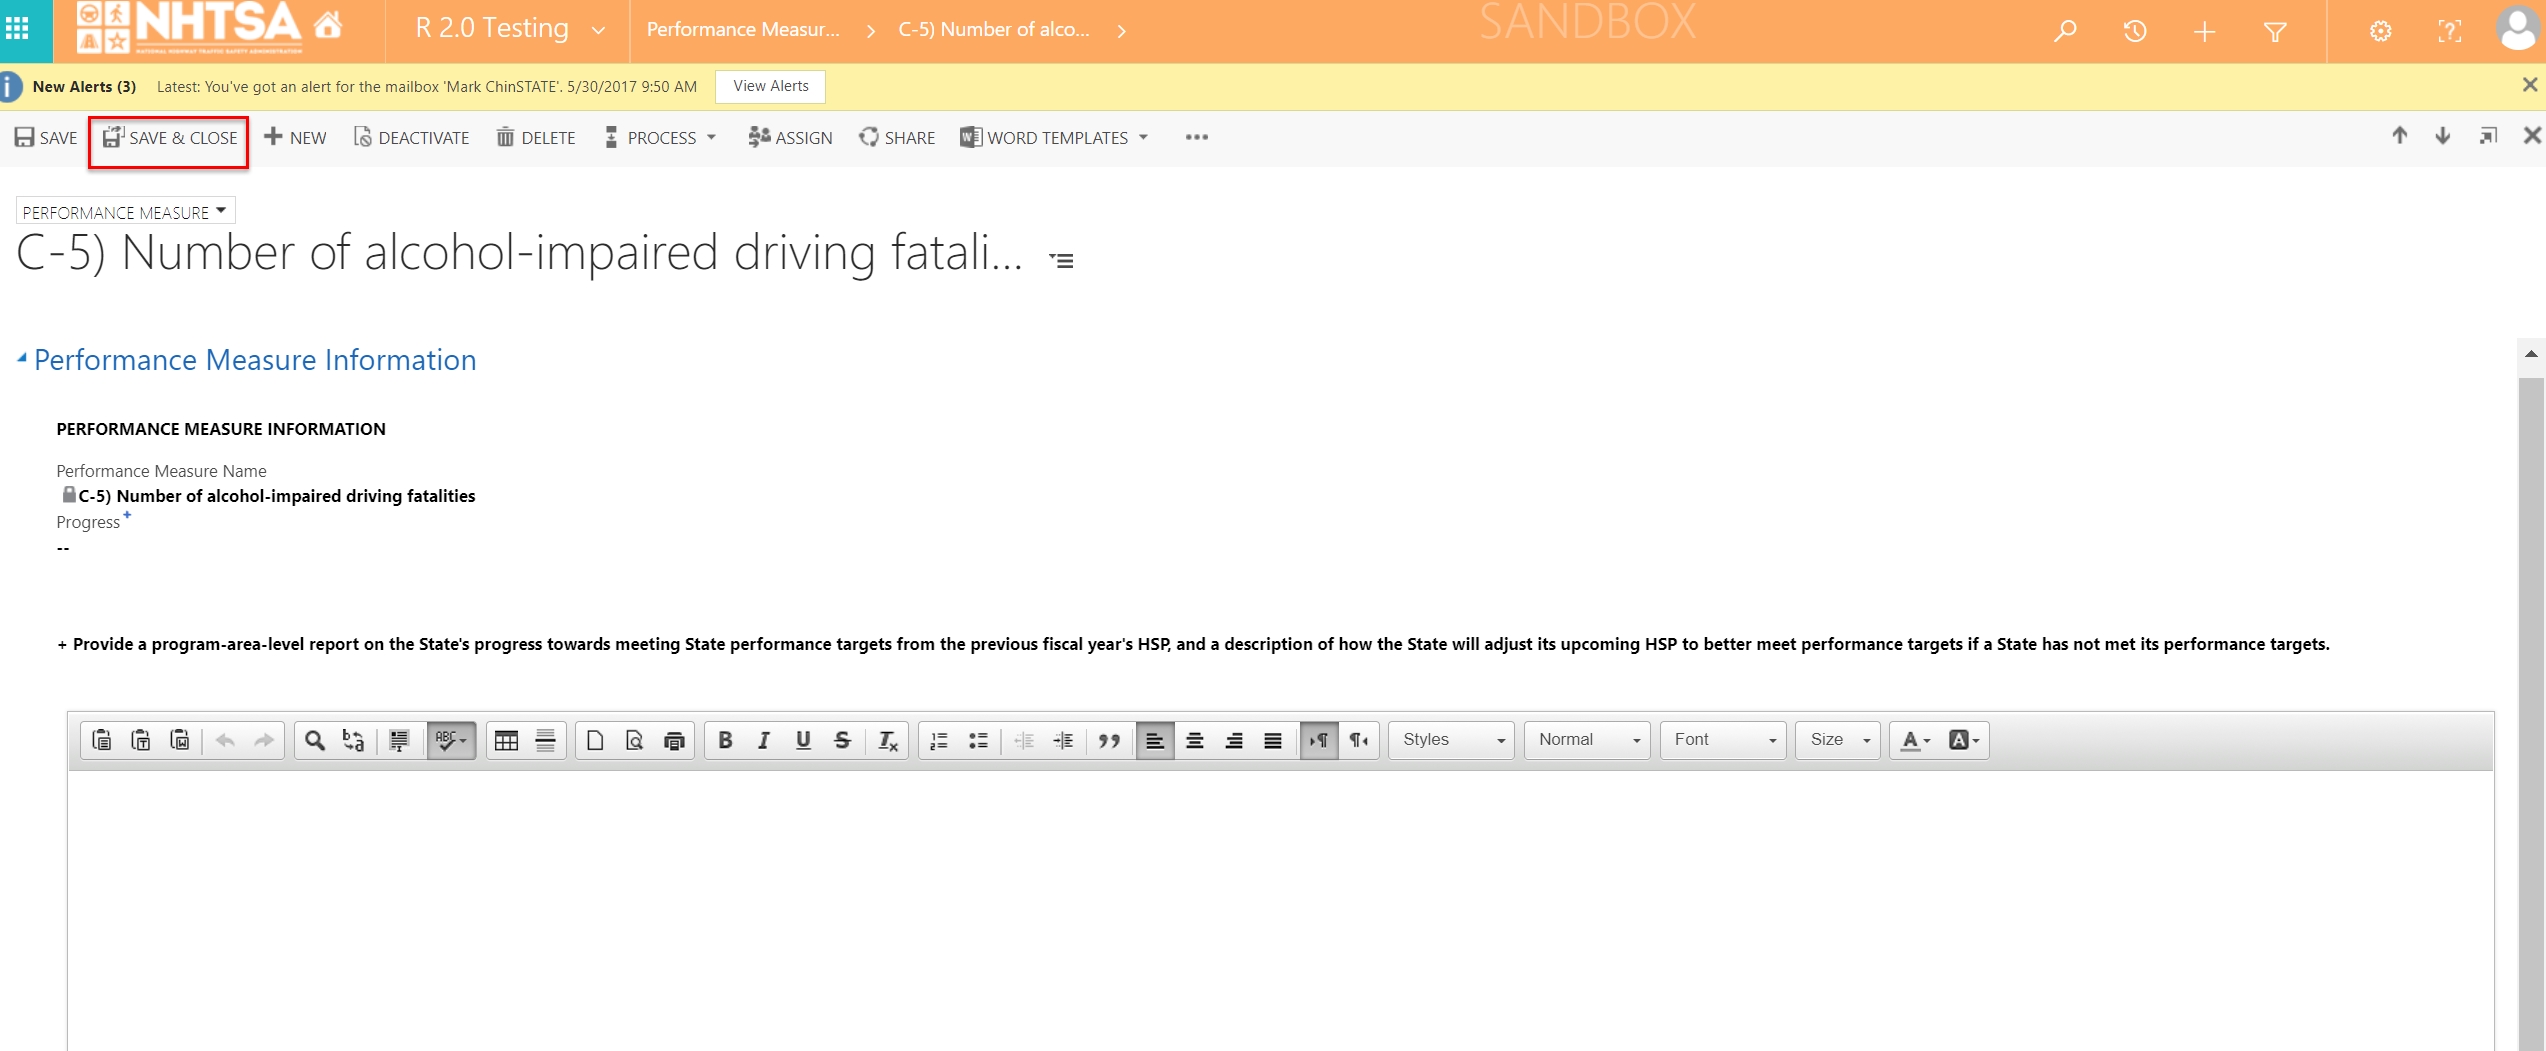The height and width of the screenshot is (1051, 2546).
Task: Click the Find magnifier in editor toolbar
Action: 315,740
